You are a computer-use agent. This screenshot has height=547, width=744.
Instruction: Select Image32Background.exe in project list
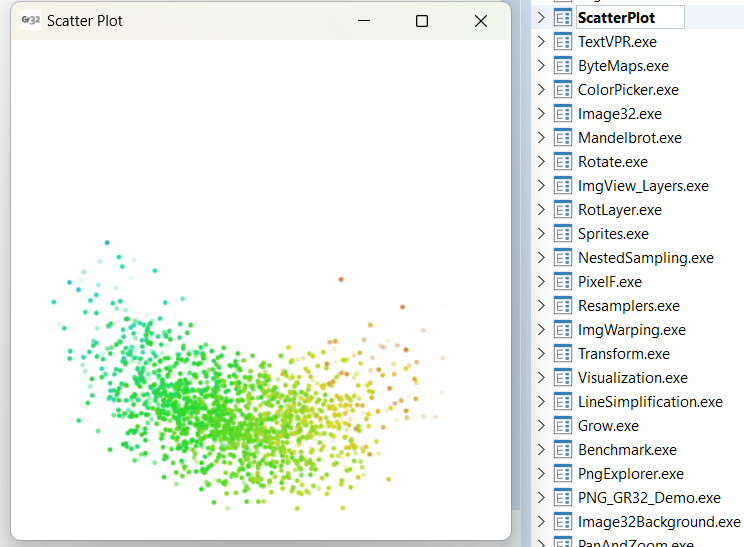tap(659, 522)
